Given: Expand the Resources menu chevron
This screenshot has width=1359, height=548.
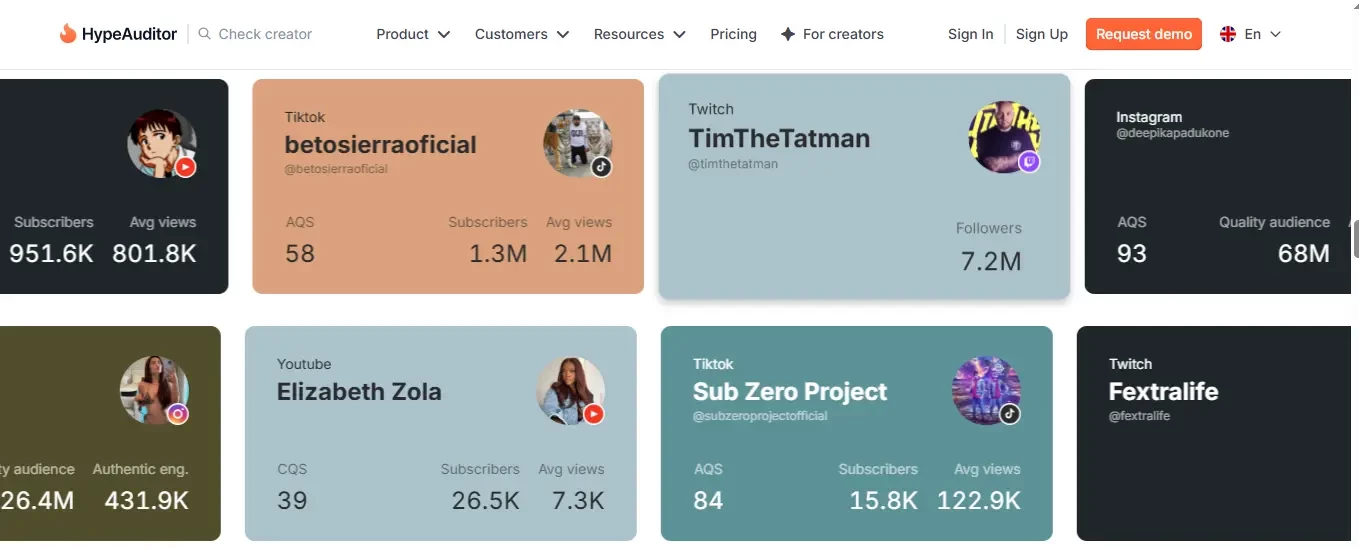Looking at the screenshot, I should coord(680,35).
